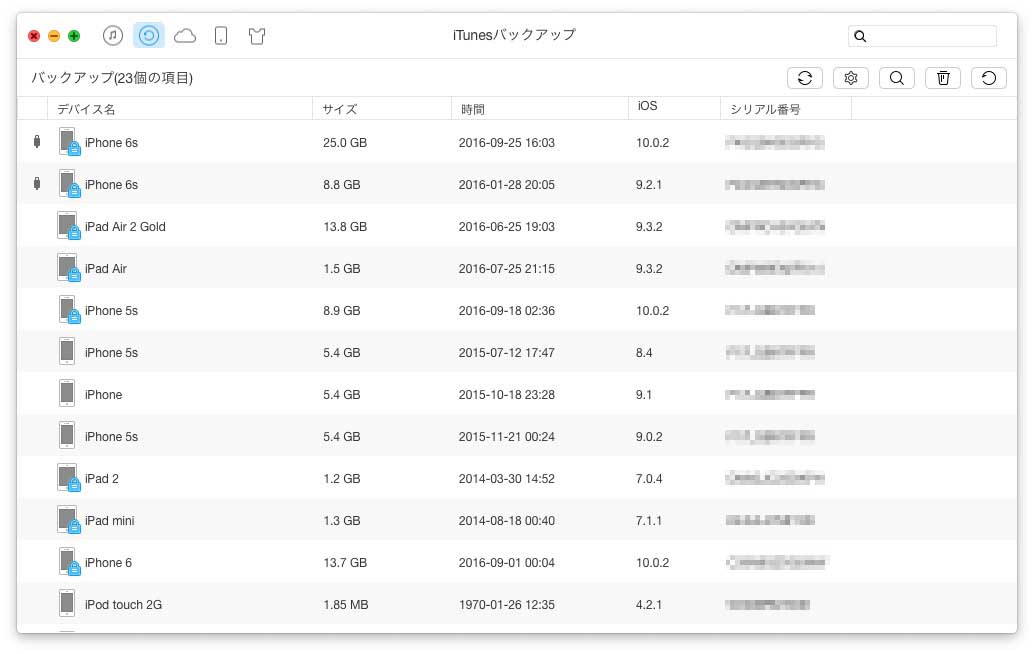The height and width of the screenshot is (654, 1034).
Task: Type in the title bar search field
Action: (x=925, y=36)
